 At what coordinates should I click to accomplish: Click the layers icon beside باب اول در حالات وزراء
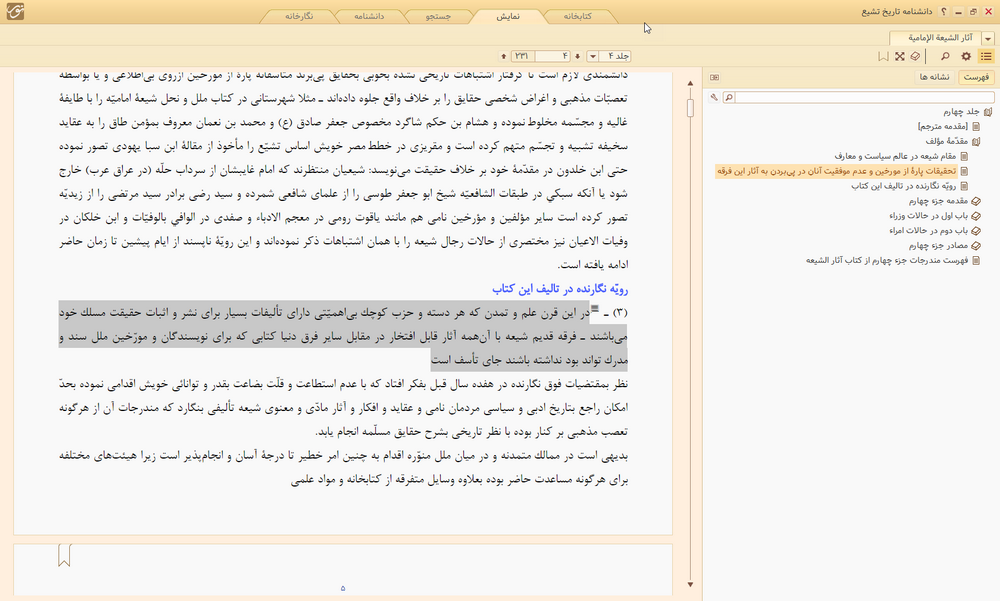click(x=976, y=216)
